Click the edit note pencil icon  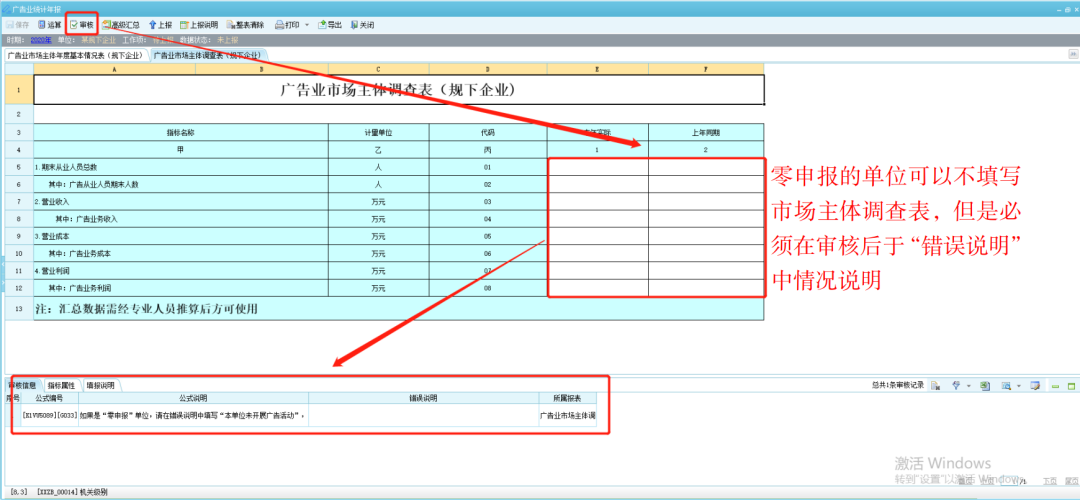[x=1035, y=386]
